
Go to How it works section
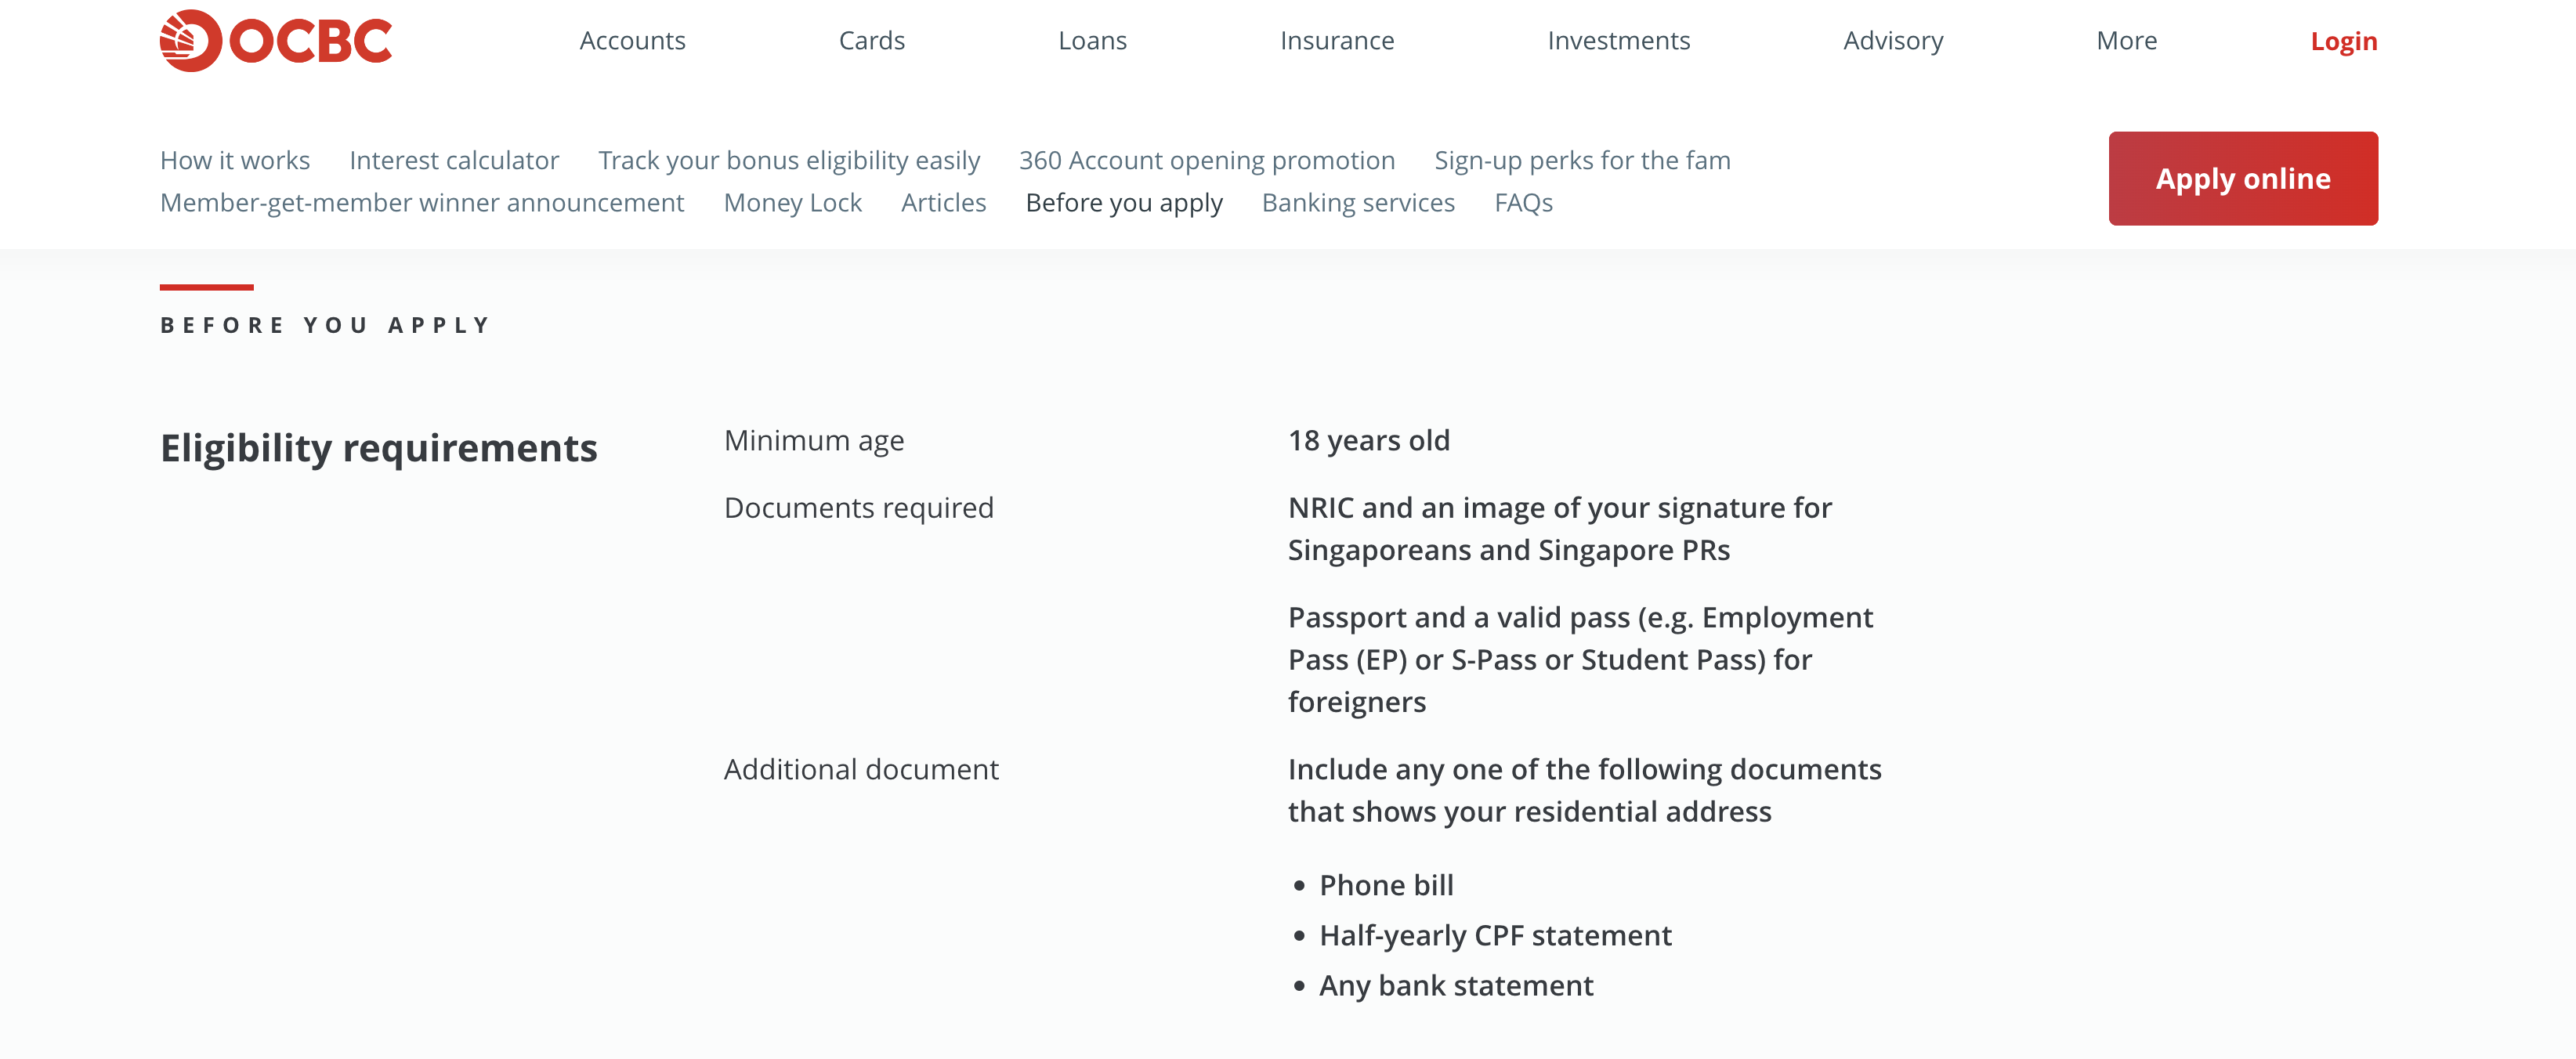pos(235,160)
